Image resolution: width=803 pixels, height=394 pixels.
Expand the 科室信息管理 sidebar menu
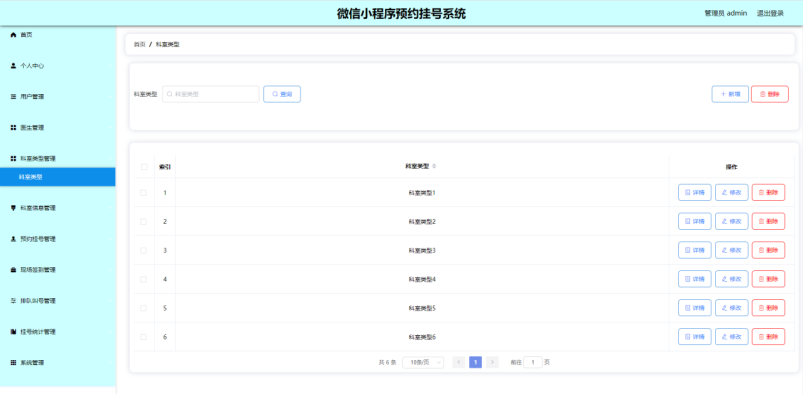tap(58, 208)
